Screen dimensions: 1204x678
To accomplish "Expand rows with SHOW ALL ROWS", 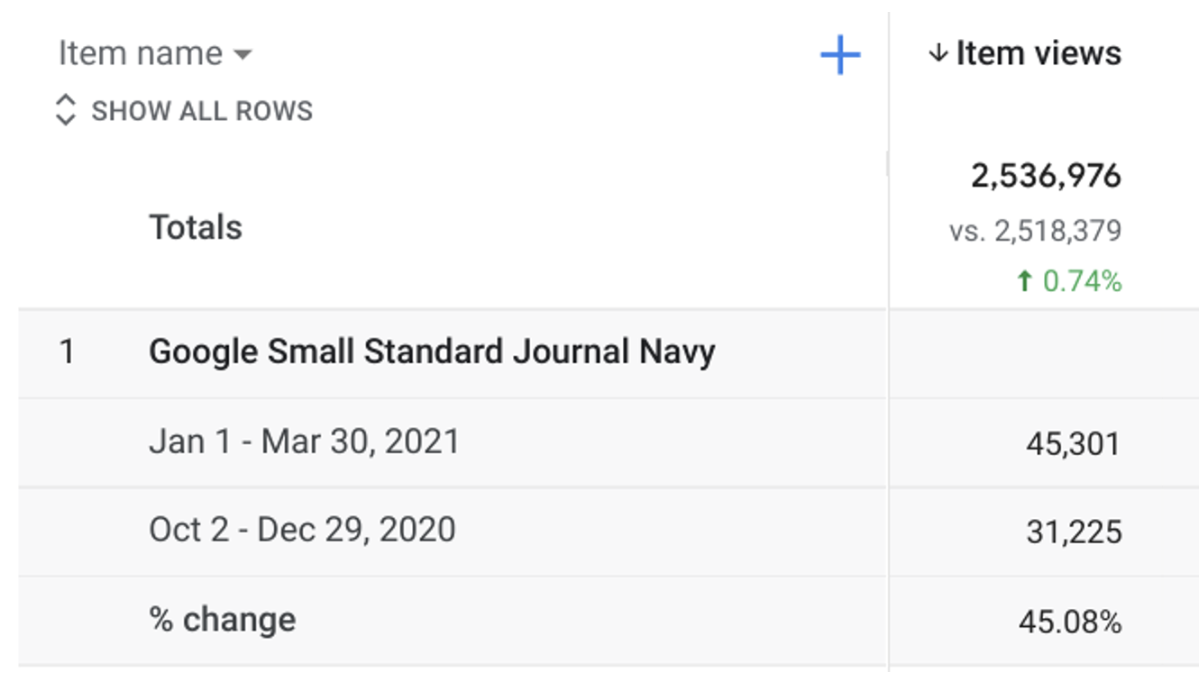I will 184,110.
